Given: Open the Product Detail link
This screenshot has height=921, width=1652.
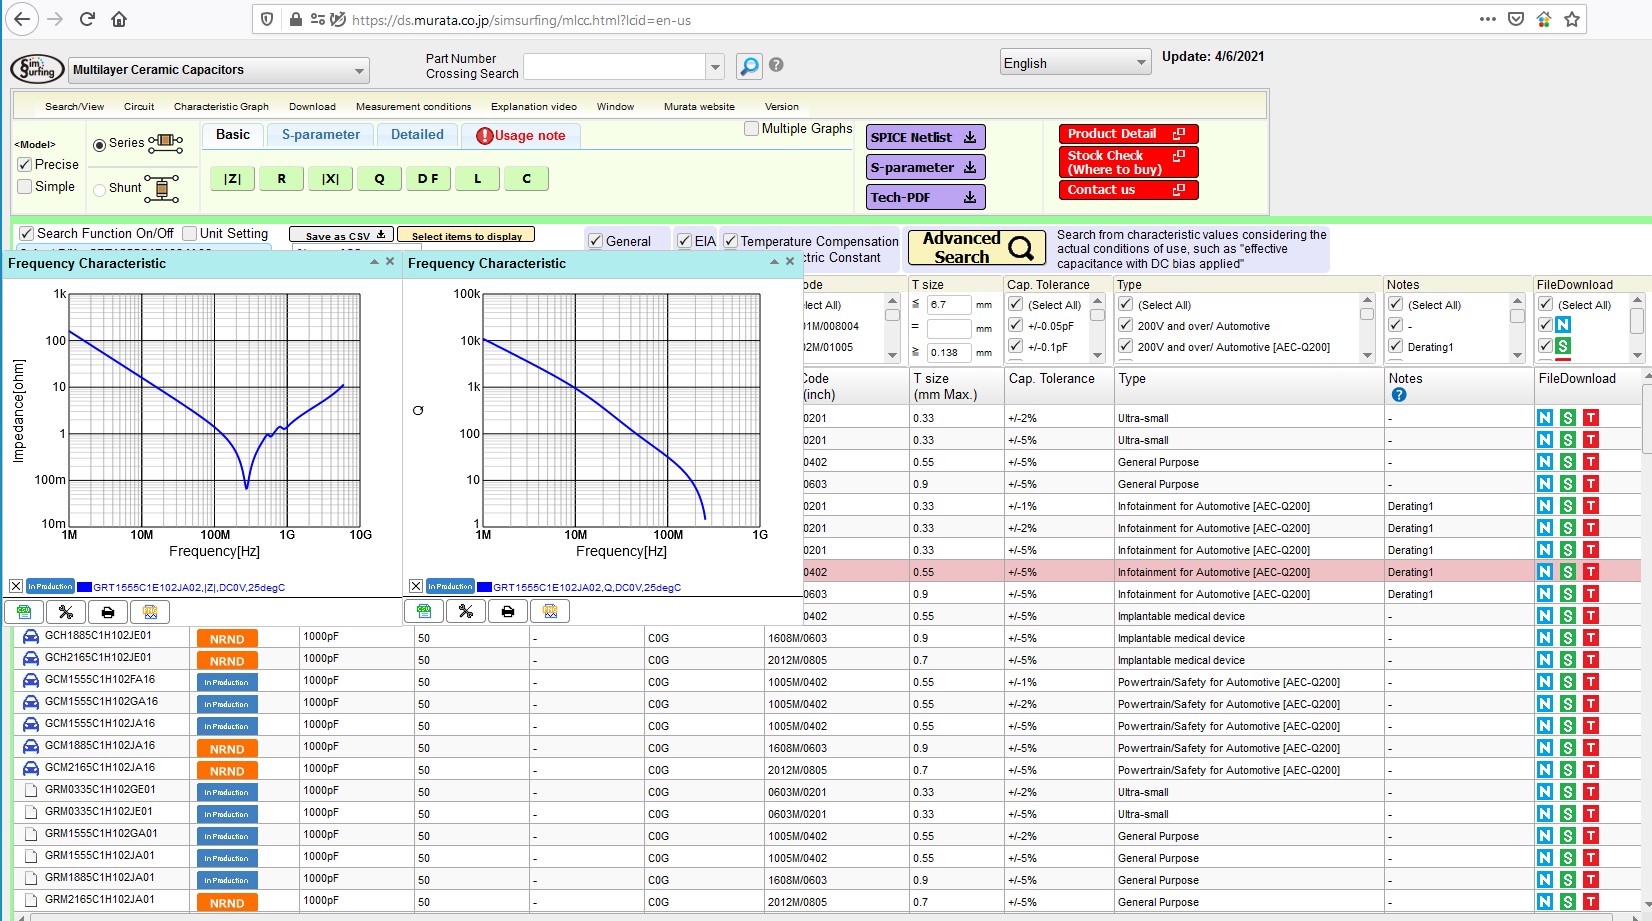Looking at the screenshot, I should 1128,133.
